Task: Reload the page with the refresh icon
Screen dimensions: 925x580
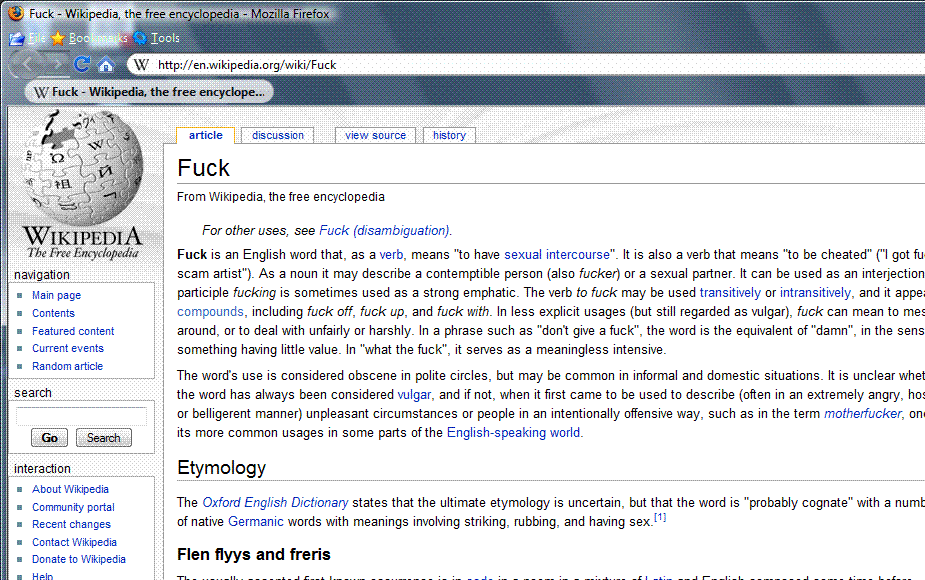Action: [x=81, y=64]
